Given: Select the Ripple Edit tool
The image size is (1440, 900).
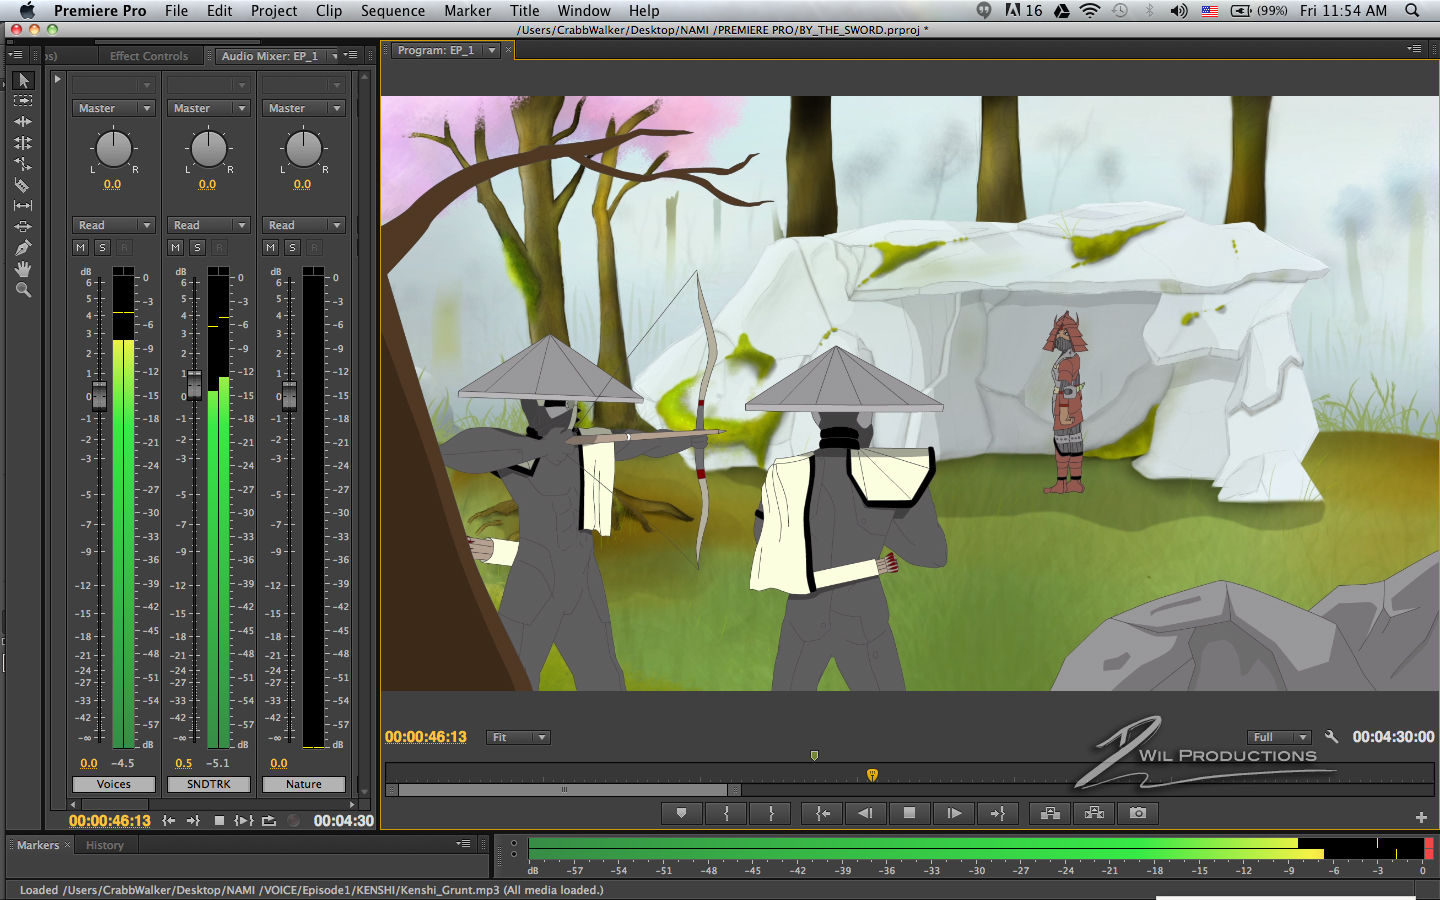Looking at the screenshot, I should pos(23,122).
